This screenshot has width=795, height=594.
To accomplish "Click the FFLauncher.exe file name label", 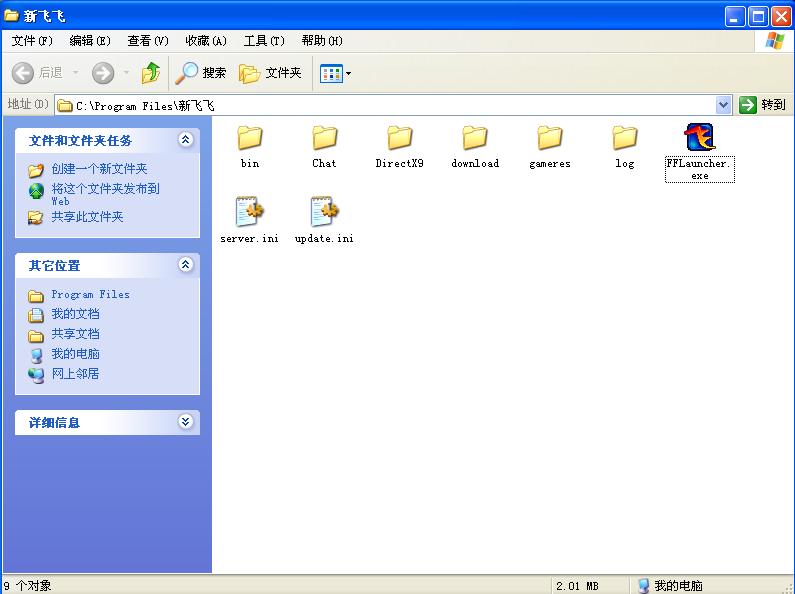I will pos(700,169).
